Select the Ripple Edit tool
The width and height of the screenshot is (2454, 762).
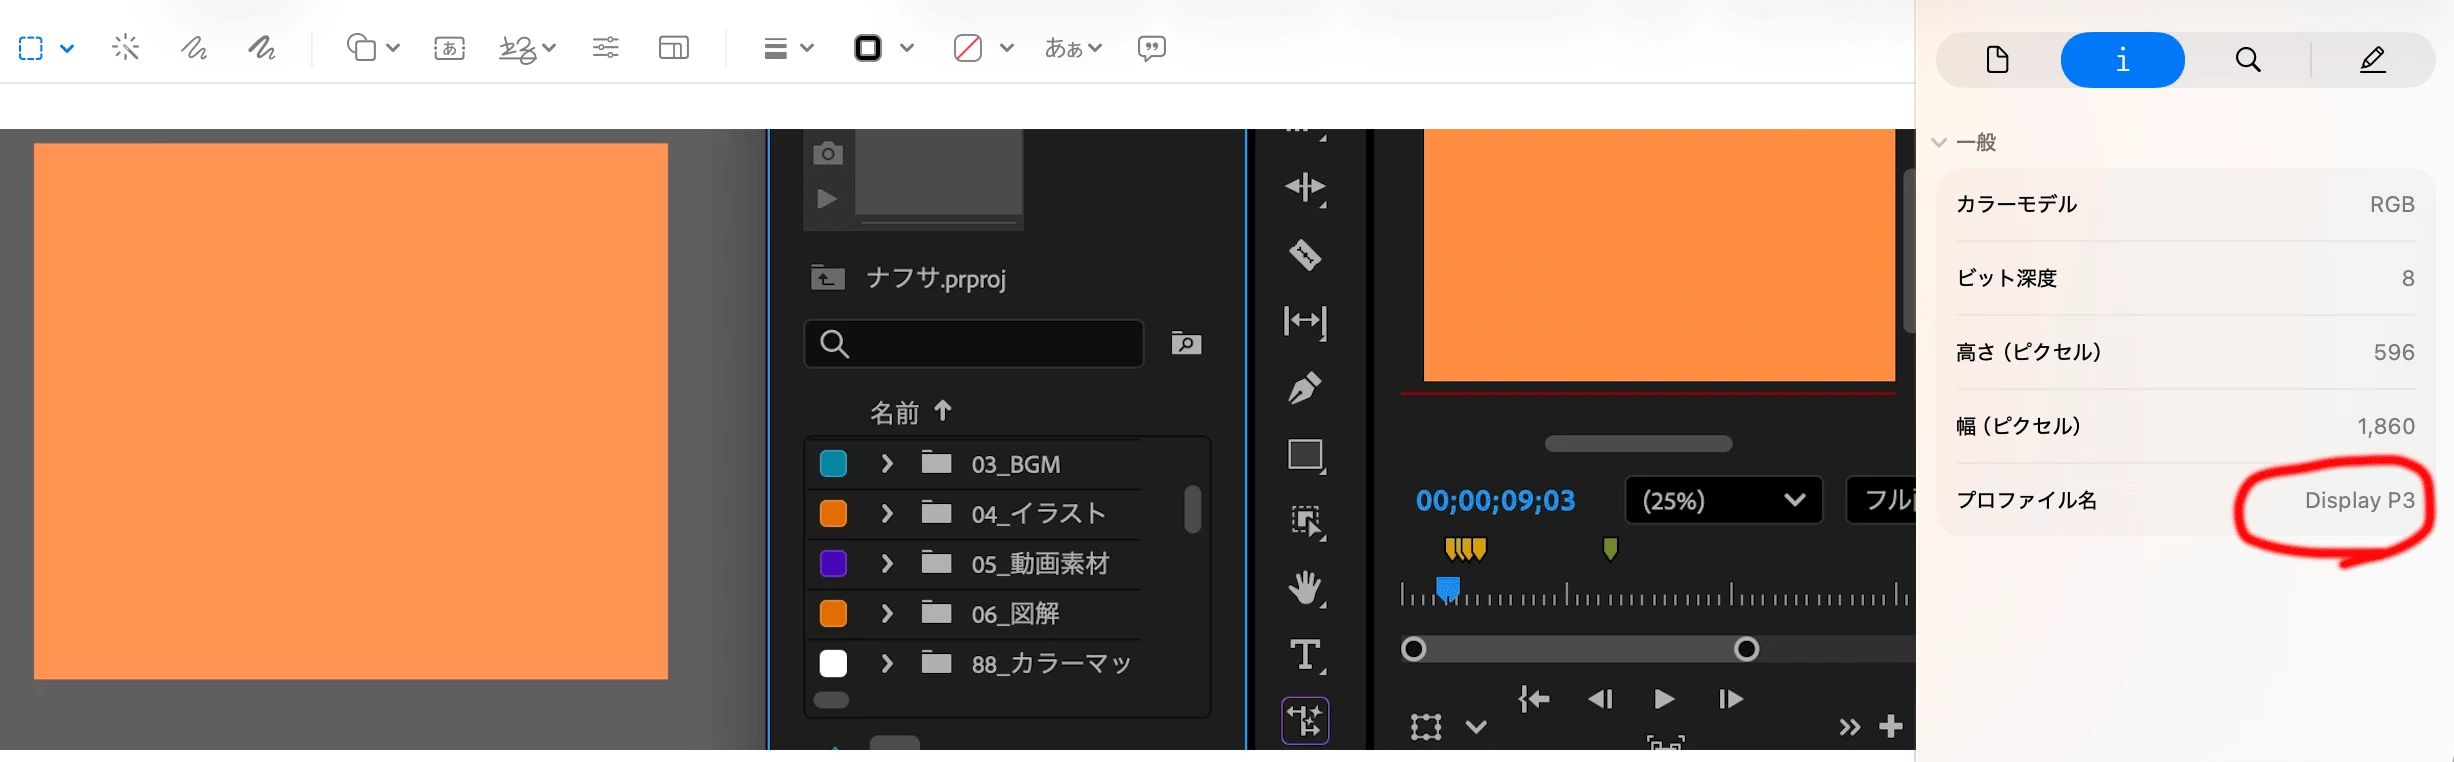(x=1305, y=188)
